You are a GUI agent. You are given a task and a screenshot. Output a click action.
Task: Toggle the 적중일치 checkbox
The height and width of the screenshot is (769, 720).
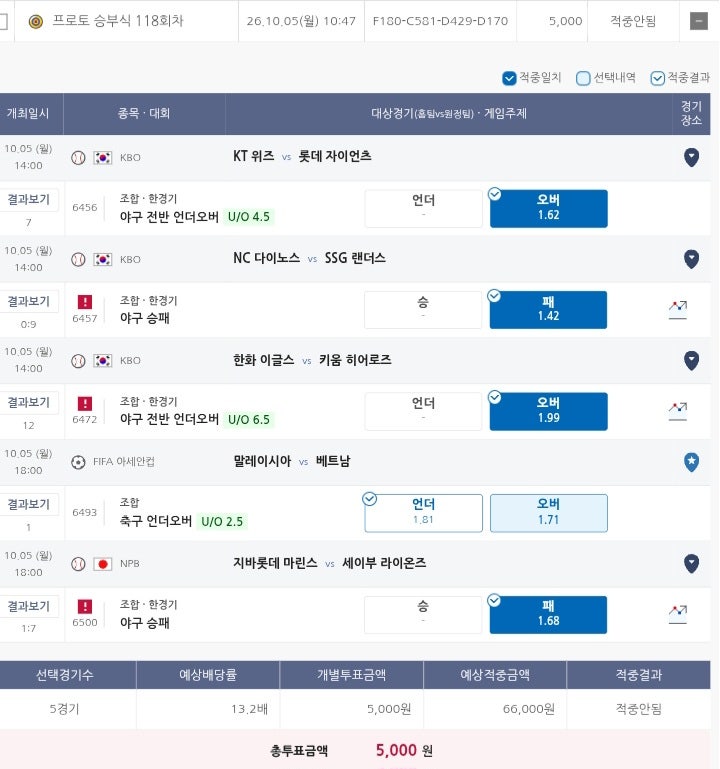(x=509, y=78)
